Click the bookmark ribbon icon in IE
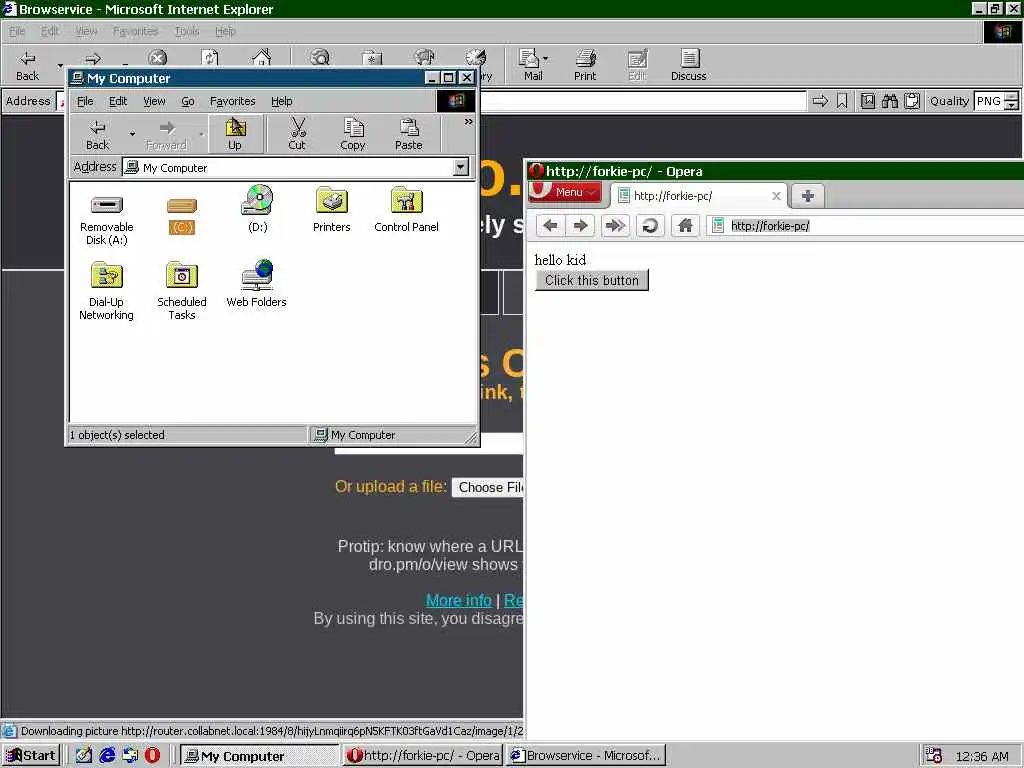Screen dimensions: 1024x768 842,101
